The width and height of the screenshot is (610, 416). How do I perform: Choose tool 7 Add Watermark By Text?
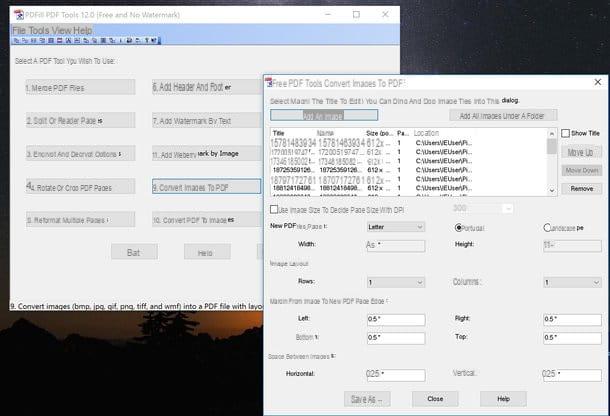pyautogui.click(x=207, y=121)
